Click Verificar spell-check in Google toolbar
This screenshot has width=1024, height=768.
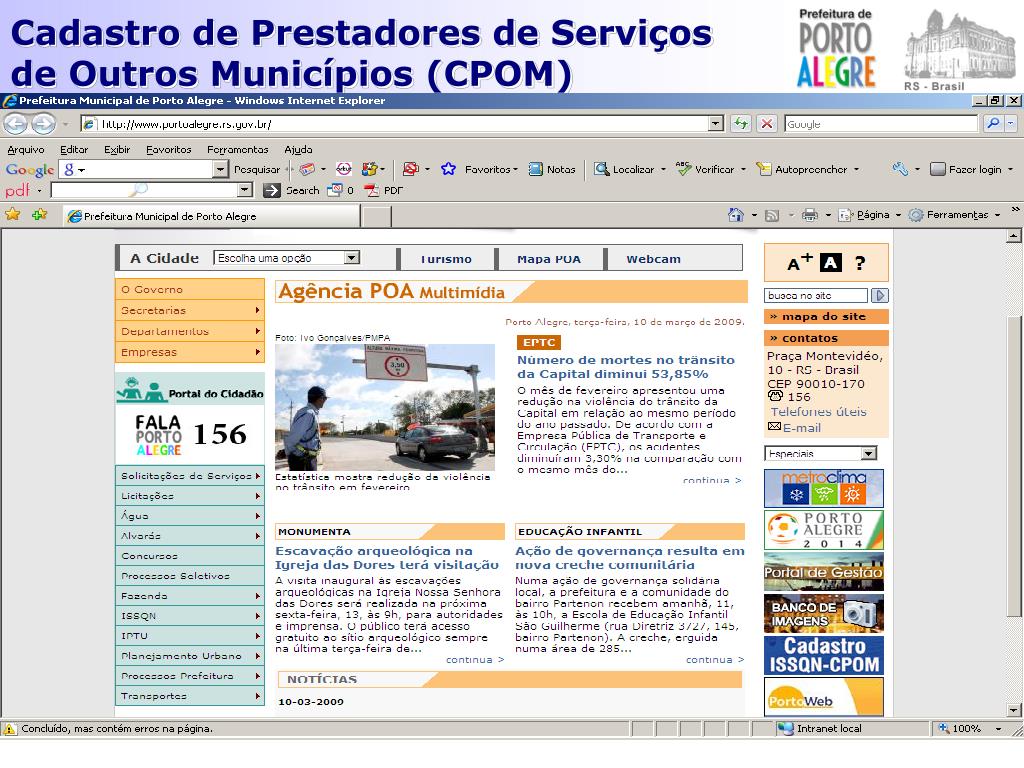(705, 169)
